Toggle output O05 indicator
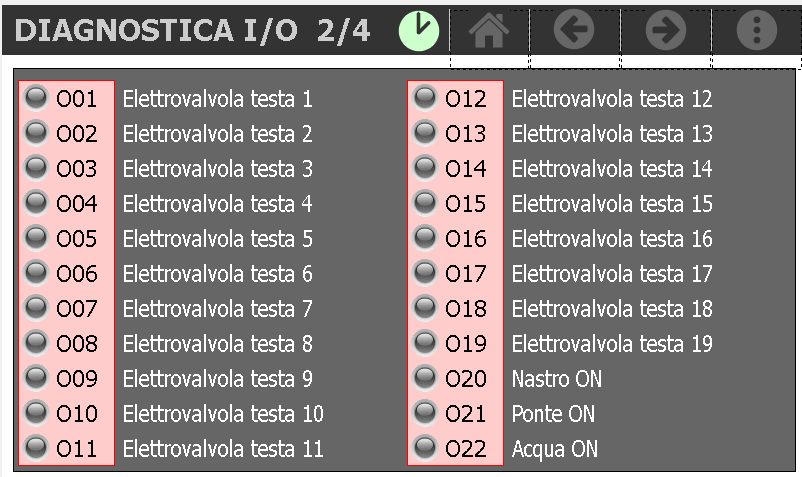 pyautogui.click(x=37, y=238)
